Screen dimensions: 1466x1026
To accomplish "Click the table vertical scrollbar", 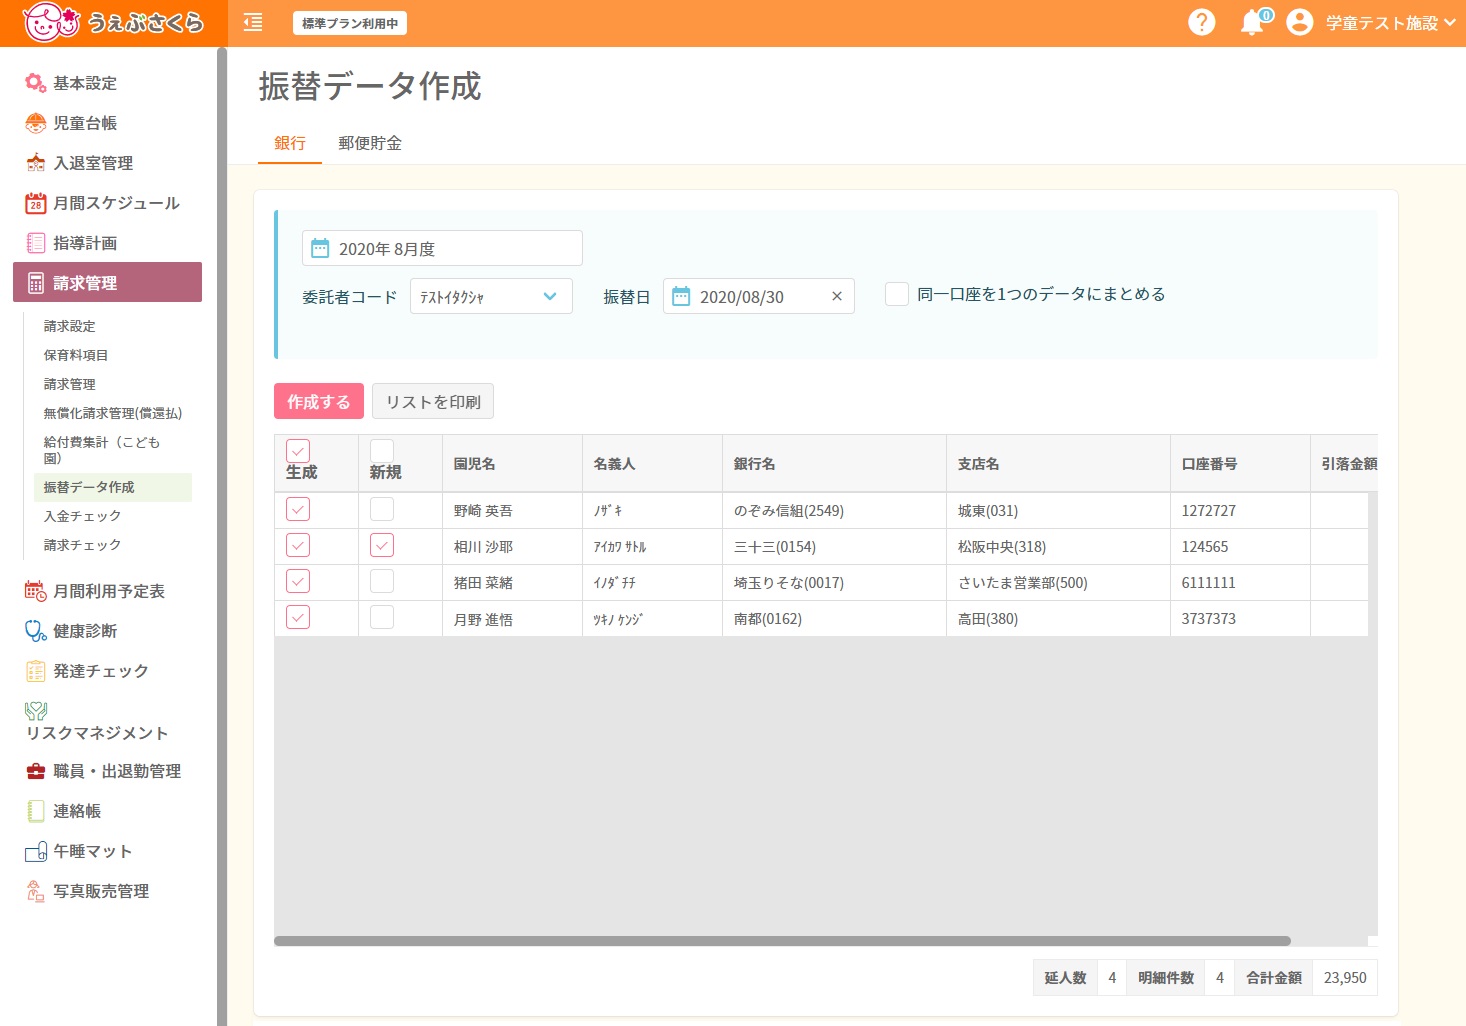I will tap(1373, 713).
